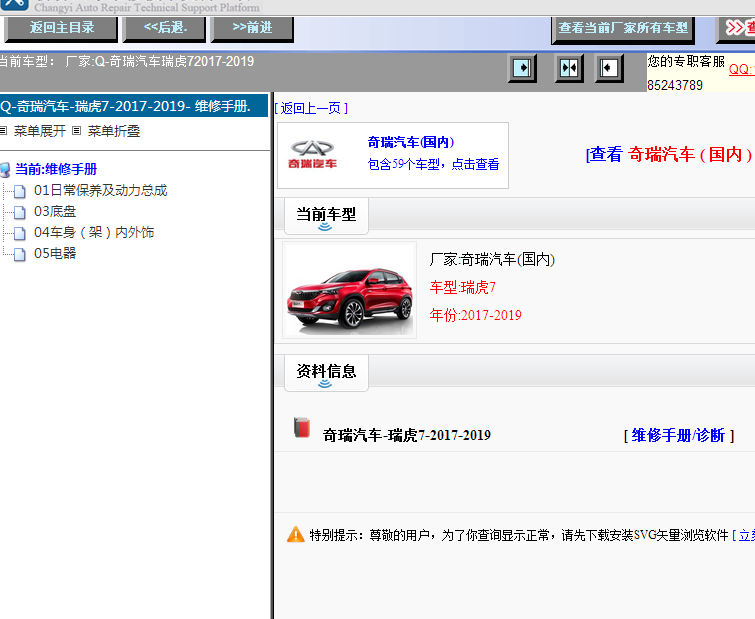This screenshot has width=755, height=619.
Task: Select the 当前车型 tab
Action: tap(326, 216)
